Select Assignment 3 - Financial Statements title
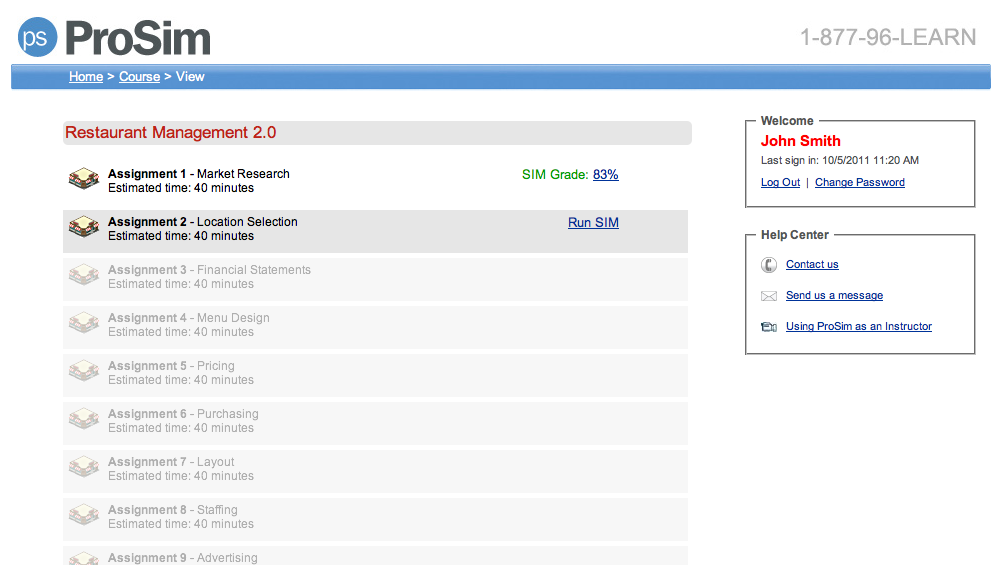The image size is (1001, 566). click(x=209, y=270)
